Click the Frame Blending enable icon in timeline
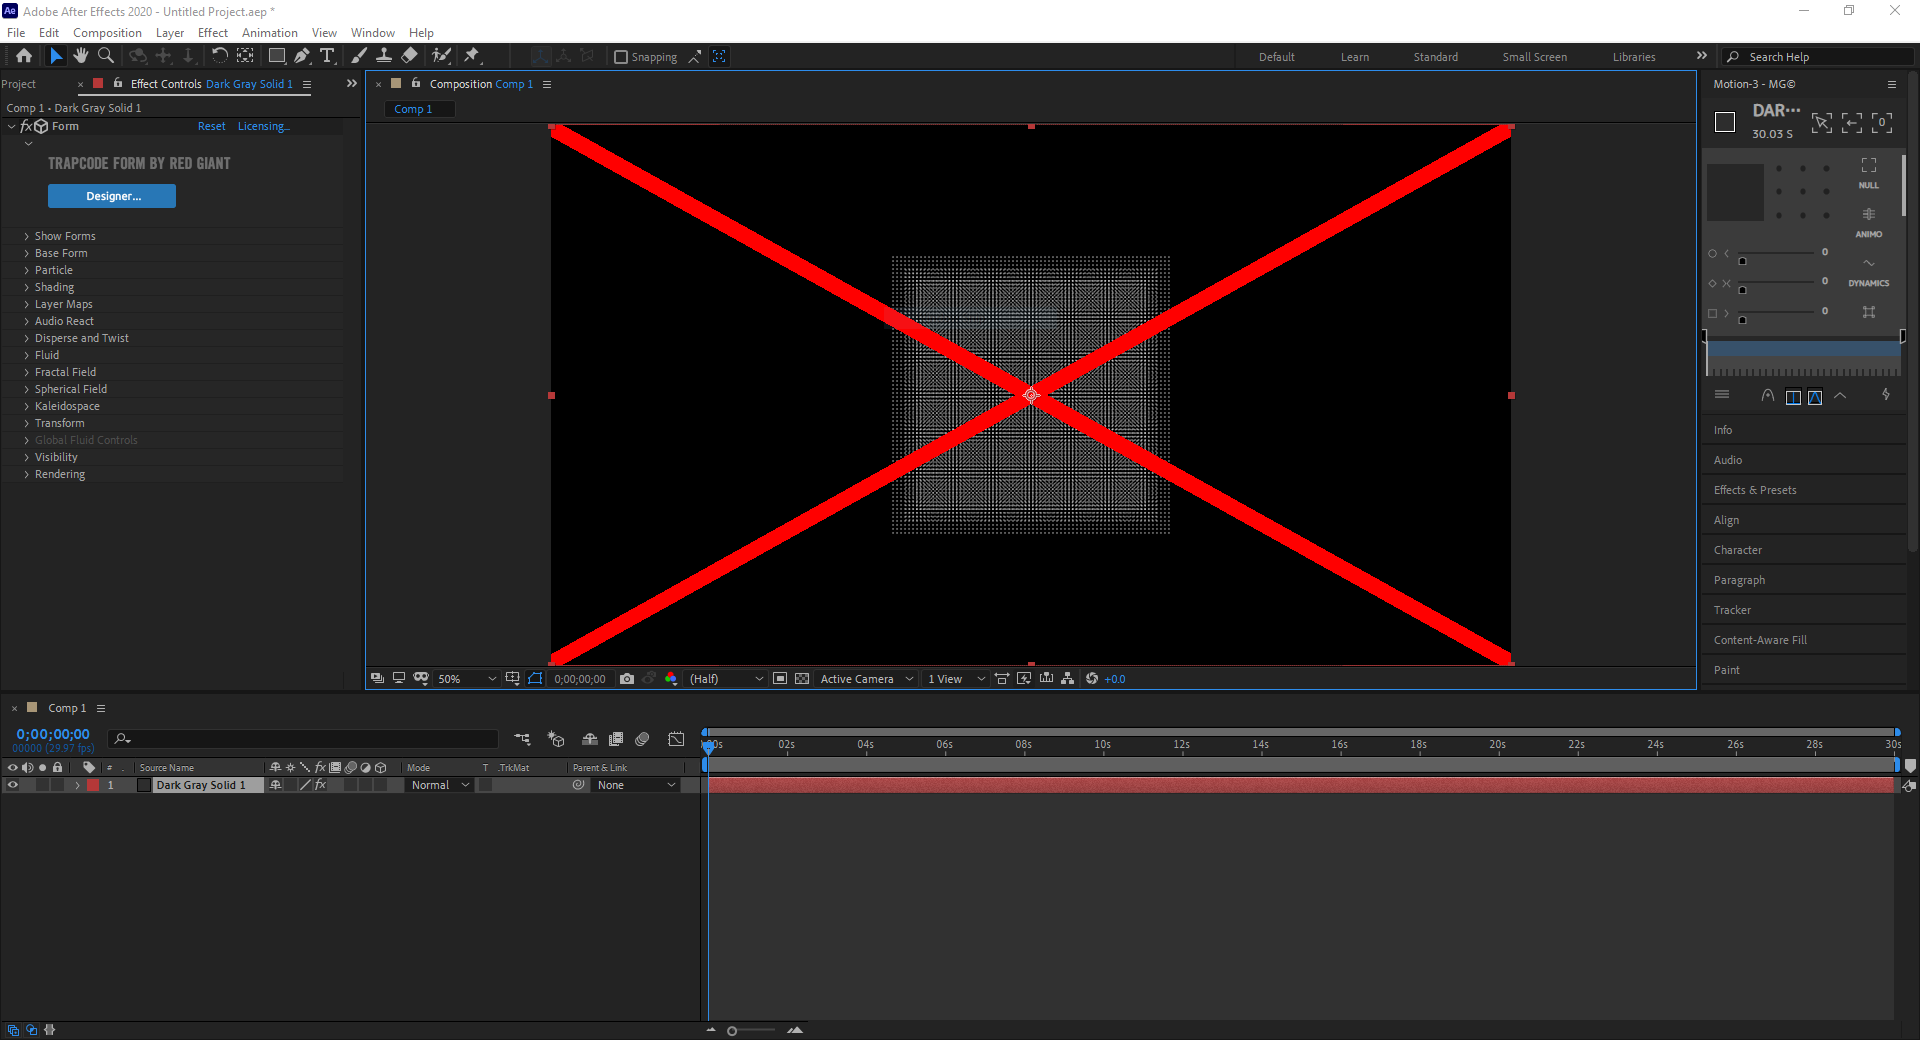 [616, 739]
